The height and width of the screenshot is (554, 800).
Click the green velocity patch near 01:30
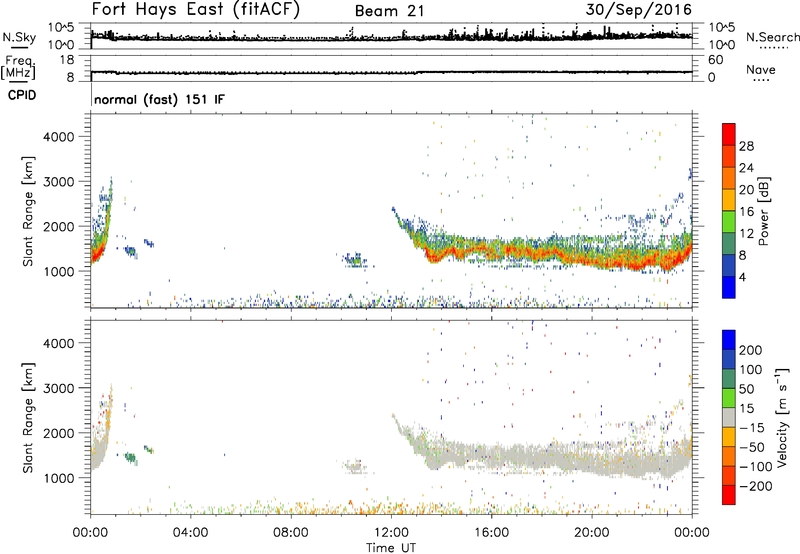click(x=131, y=458)
